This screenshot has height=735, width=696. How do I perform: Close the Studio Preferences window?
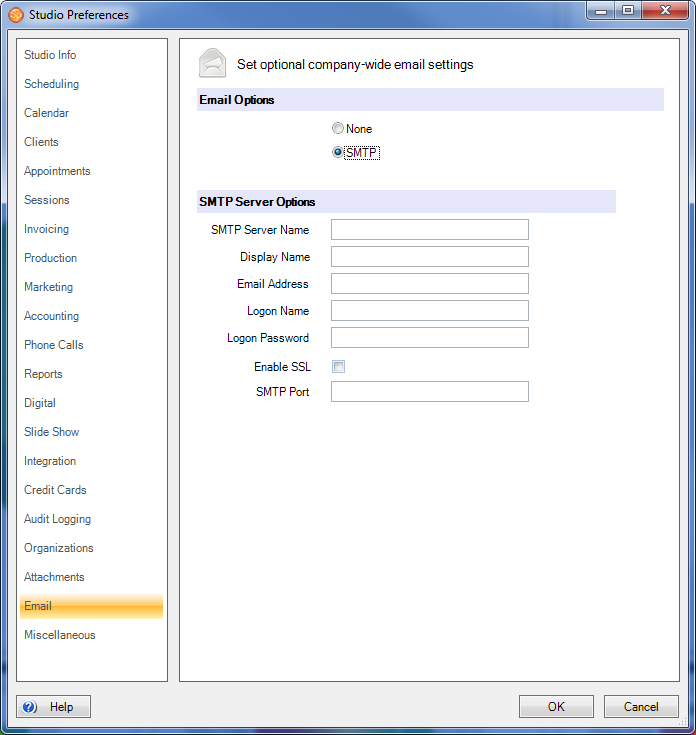(x=667, y=12)
